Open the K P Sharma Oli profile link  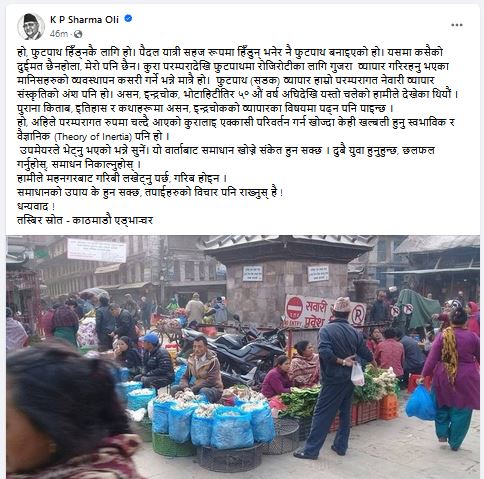[x=84, y=19]
